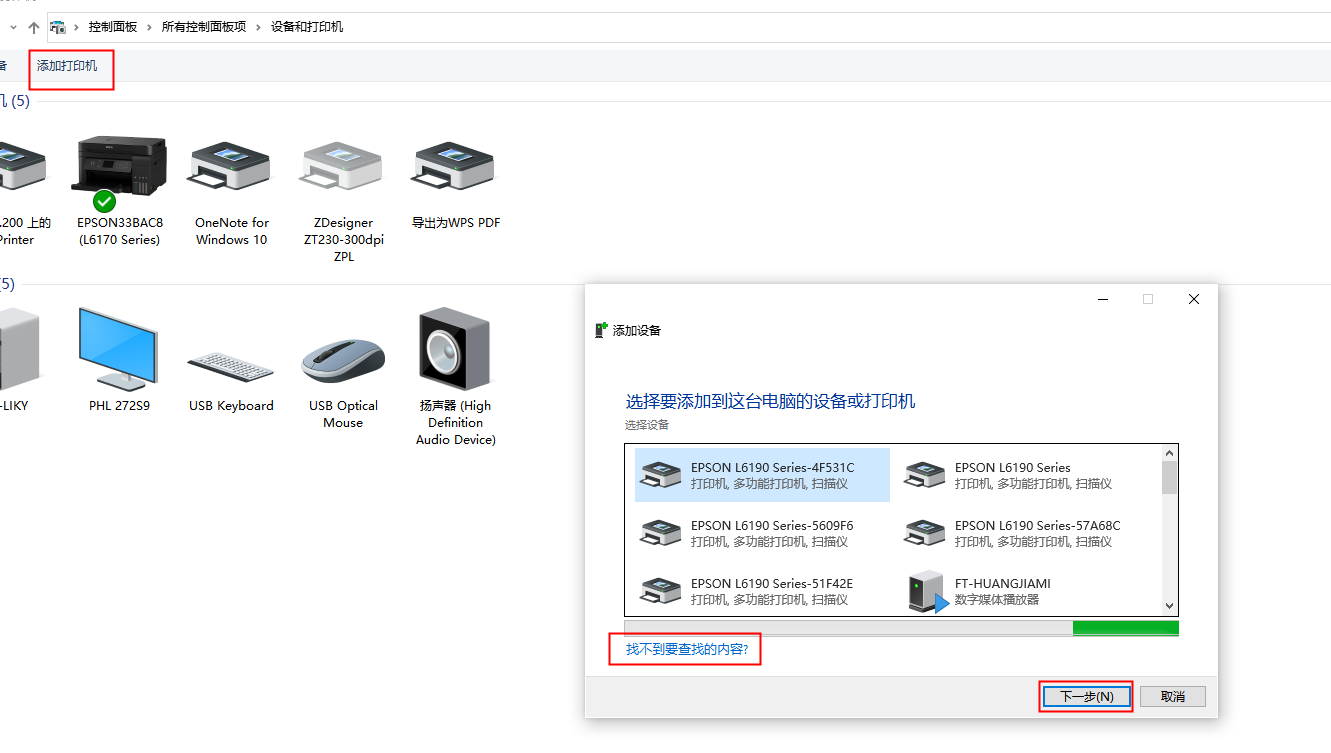The width and height of the screenshot is (1331, 753).
Task: Click the 扬声器 High Definition Audio Device
Action: point(455,350)
